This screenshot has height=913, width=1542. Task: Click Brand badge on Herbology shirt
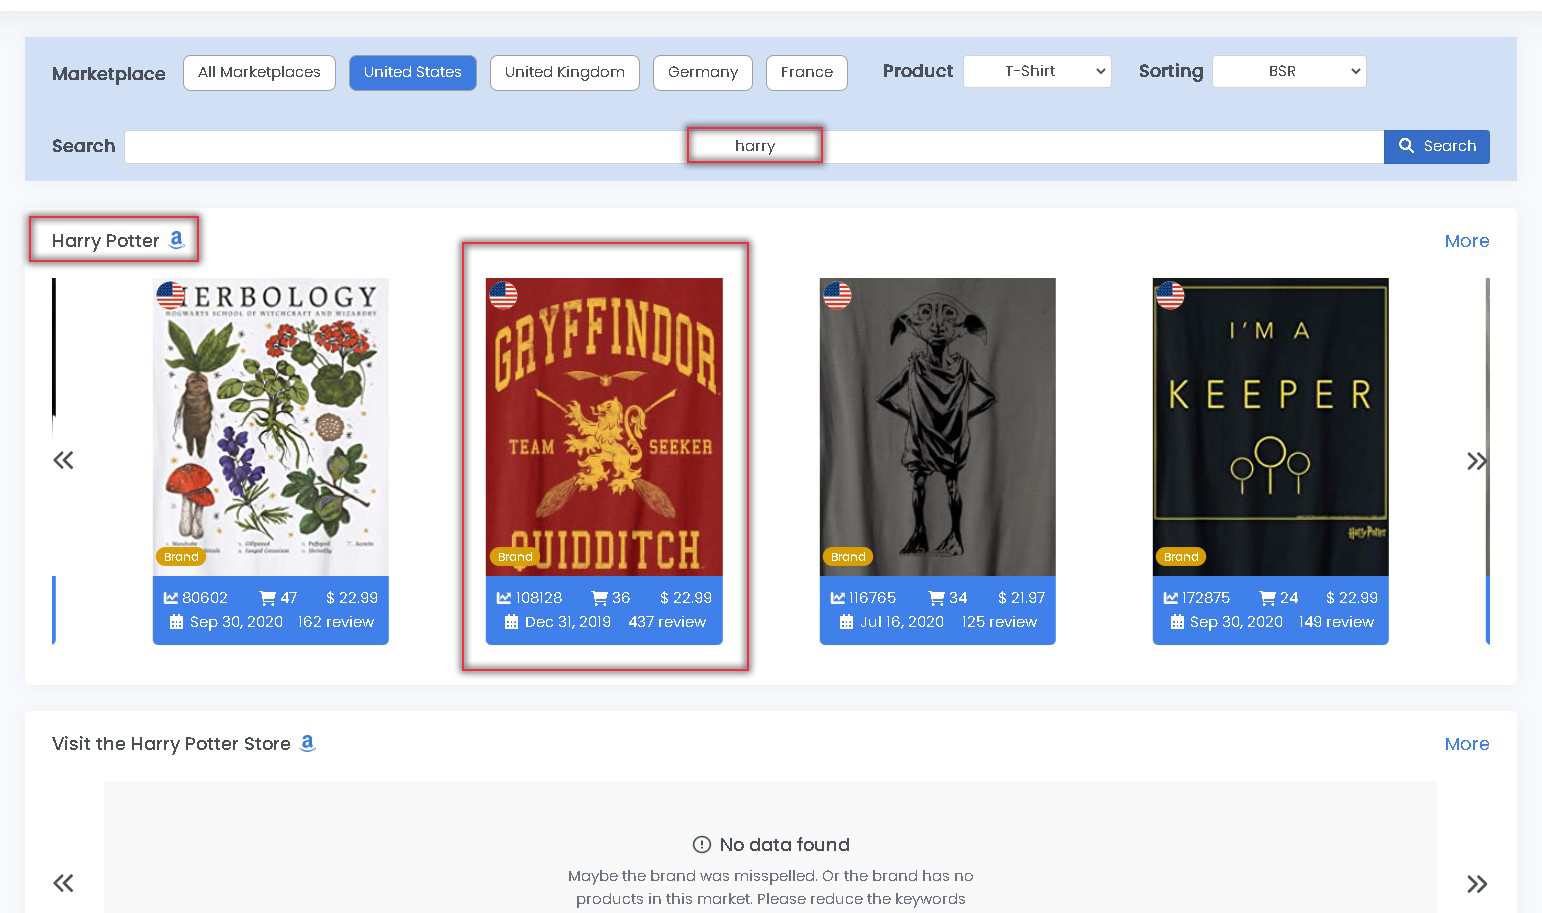181,557
